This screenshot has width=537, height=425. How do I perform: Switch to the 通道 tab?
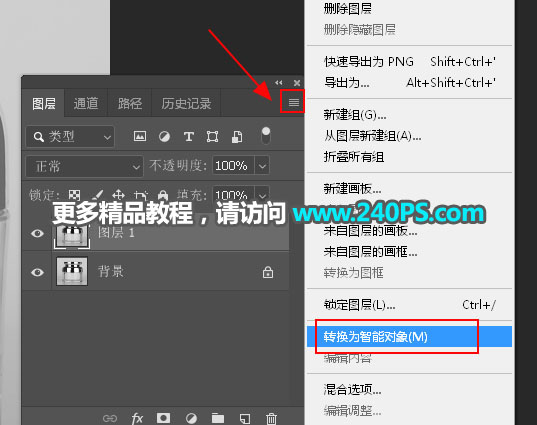86,103
